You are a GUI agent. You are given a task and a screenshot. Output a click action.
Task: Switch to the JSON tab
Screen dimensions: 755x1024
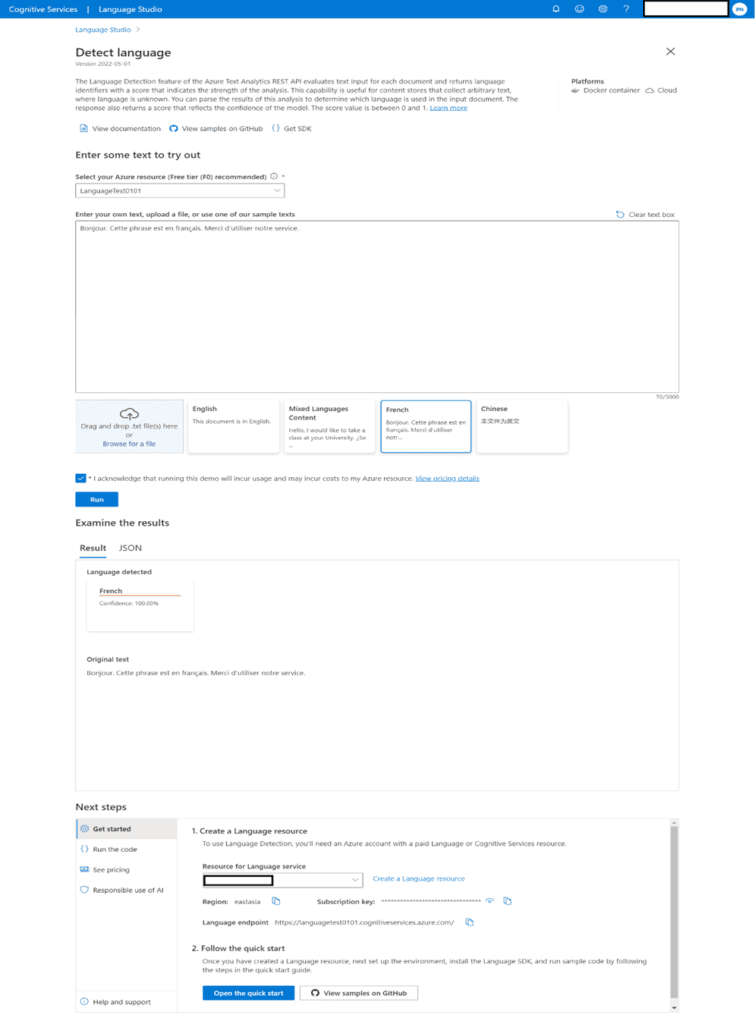point(130,548)
